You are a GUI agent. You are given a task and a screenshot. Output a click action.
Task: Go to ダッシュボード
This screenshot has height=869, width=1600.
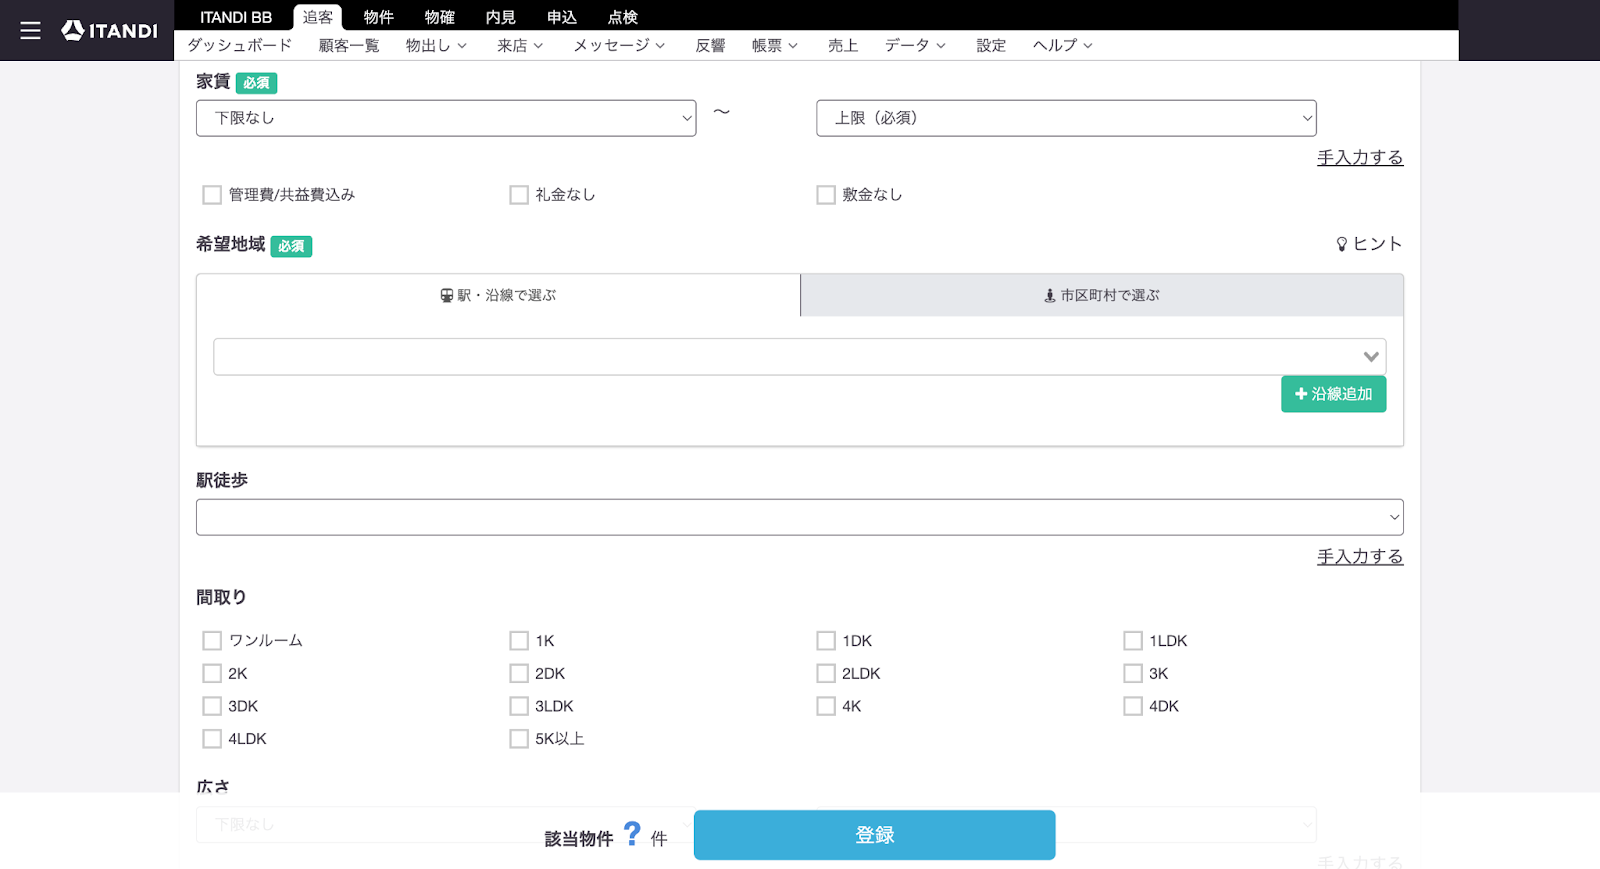point(240,46)
